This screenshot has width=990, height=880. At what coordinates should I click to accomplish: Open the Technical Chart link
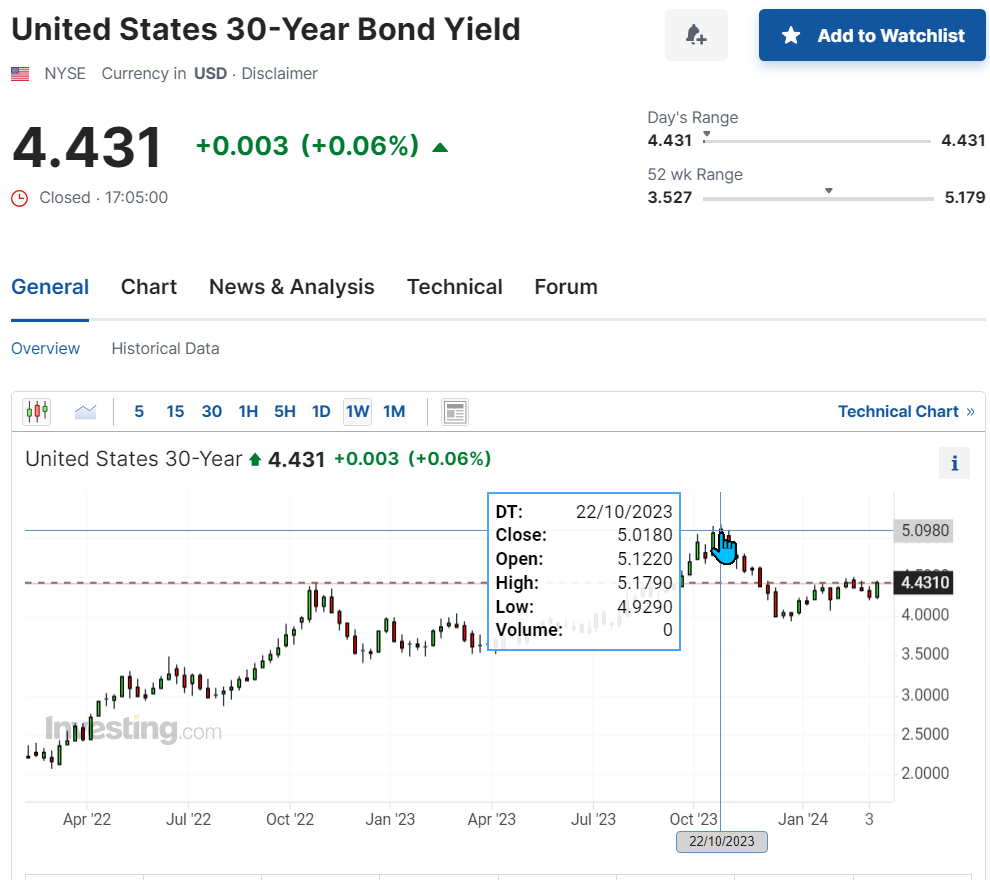coord(905,412)
